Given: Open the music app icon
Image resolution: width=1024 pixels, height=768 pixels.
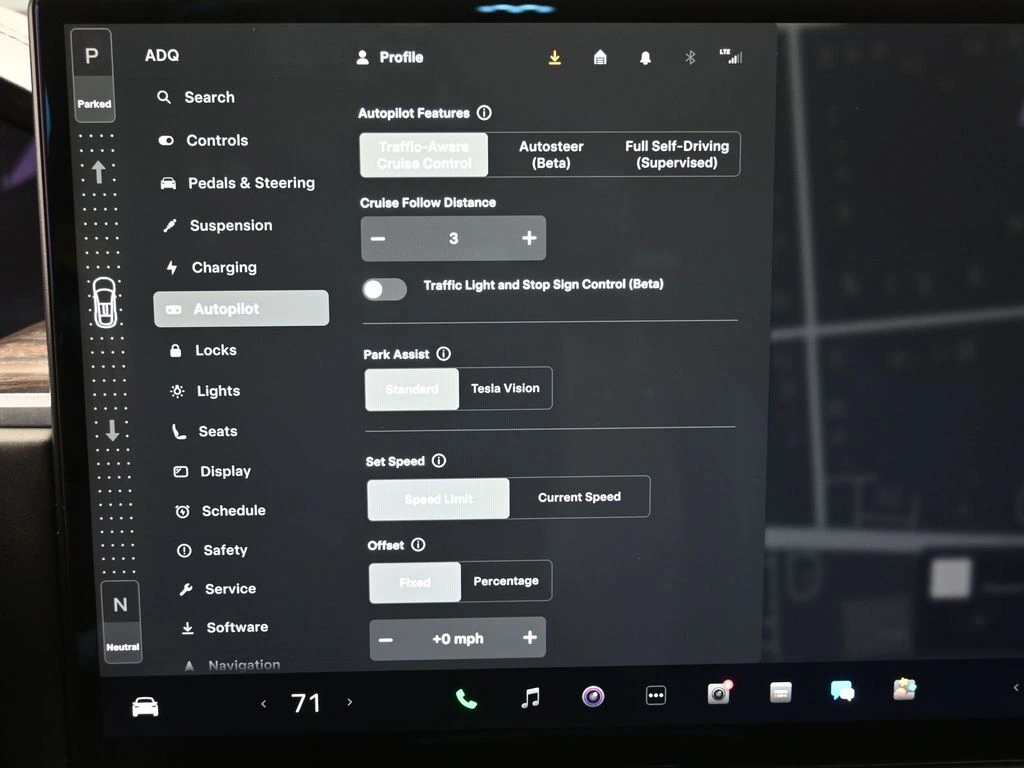Looking at the screenshot, I should coord(531,698).
